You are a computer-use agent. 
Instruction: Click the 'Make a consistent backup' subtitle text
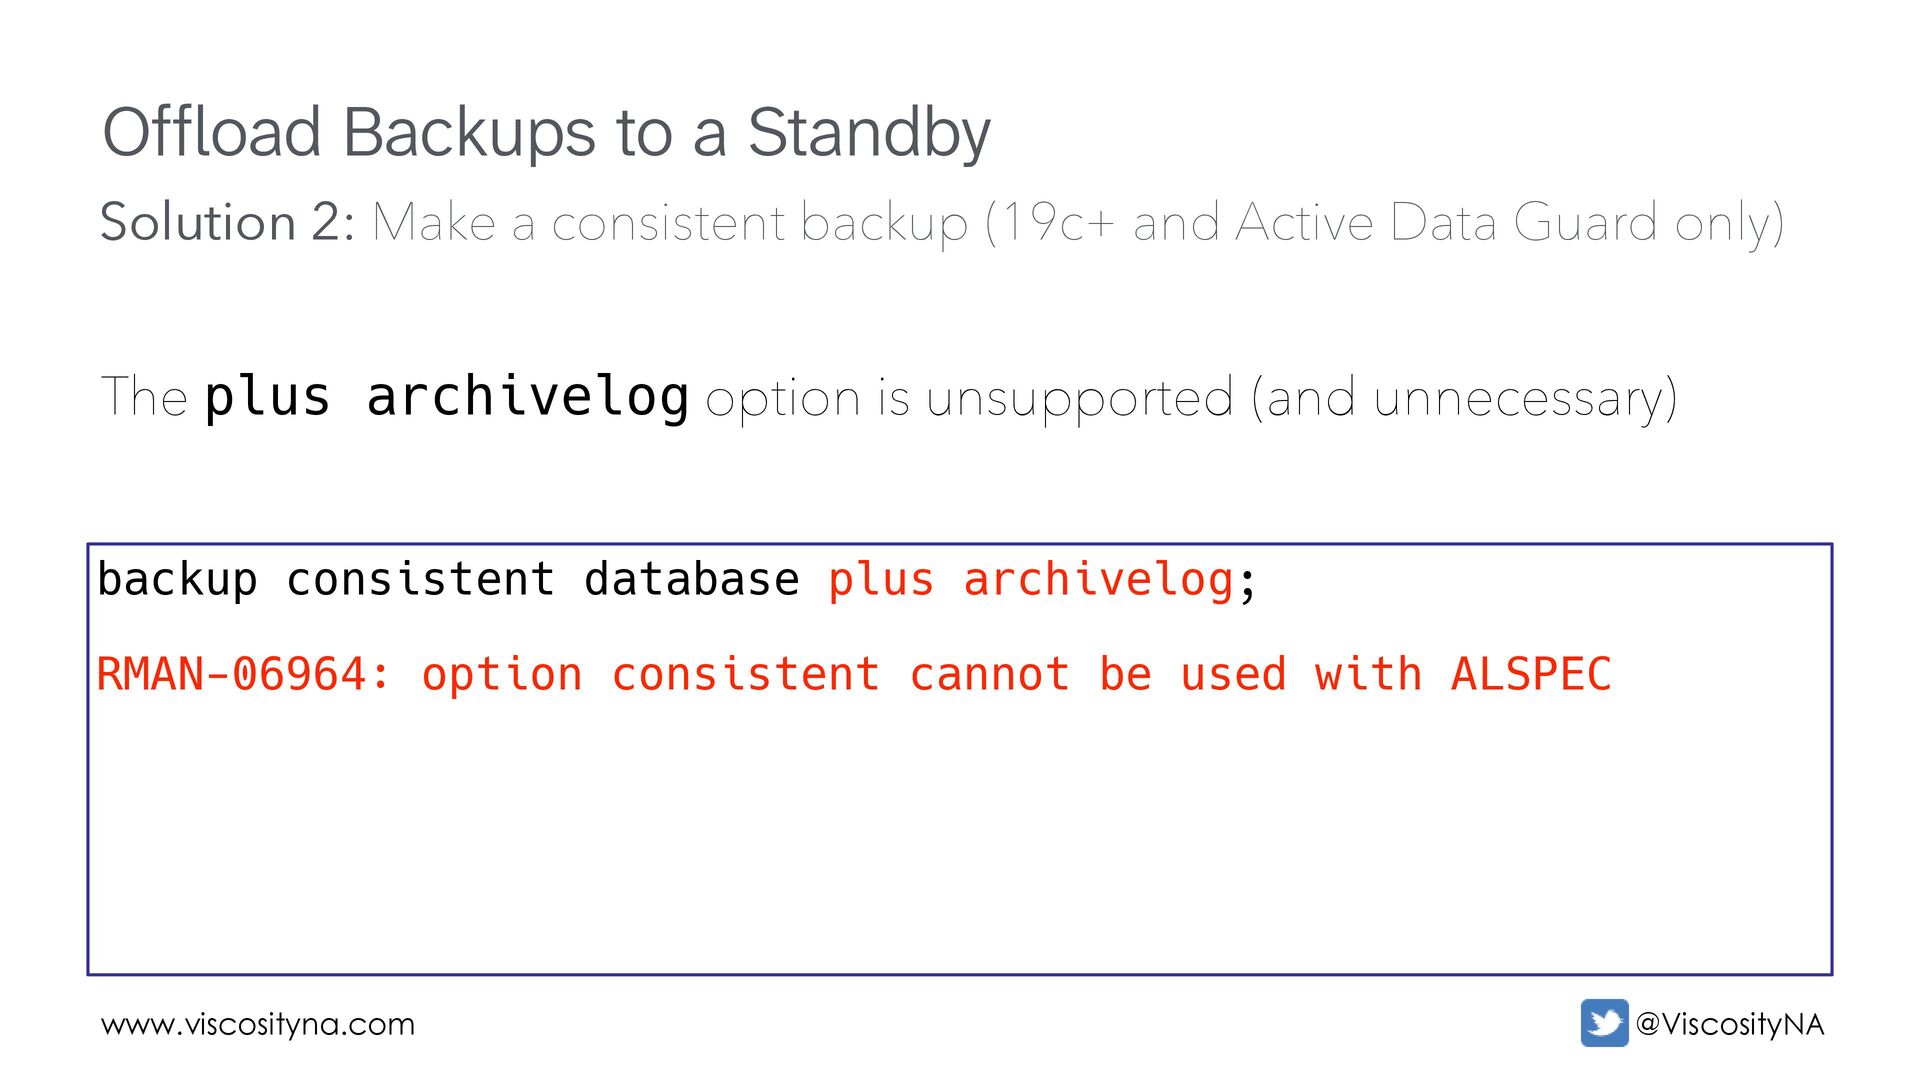[x=669, y=222]
